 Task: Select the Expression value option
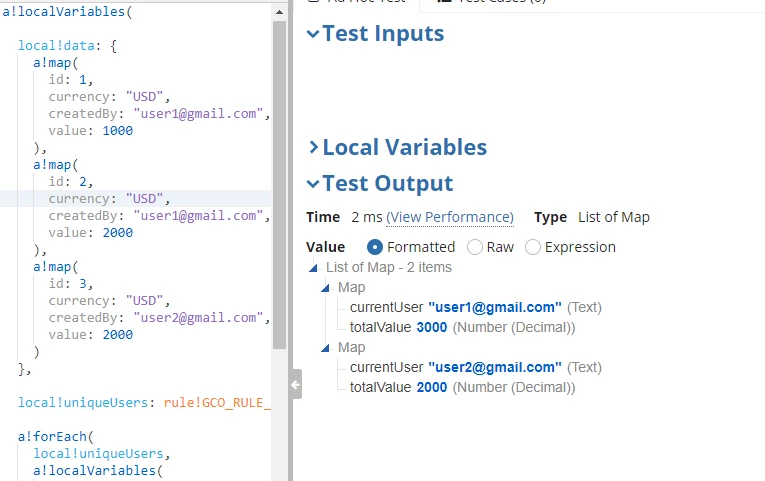(x=533, y=247)
